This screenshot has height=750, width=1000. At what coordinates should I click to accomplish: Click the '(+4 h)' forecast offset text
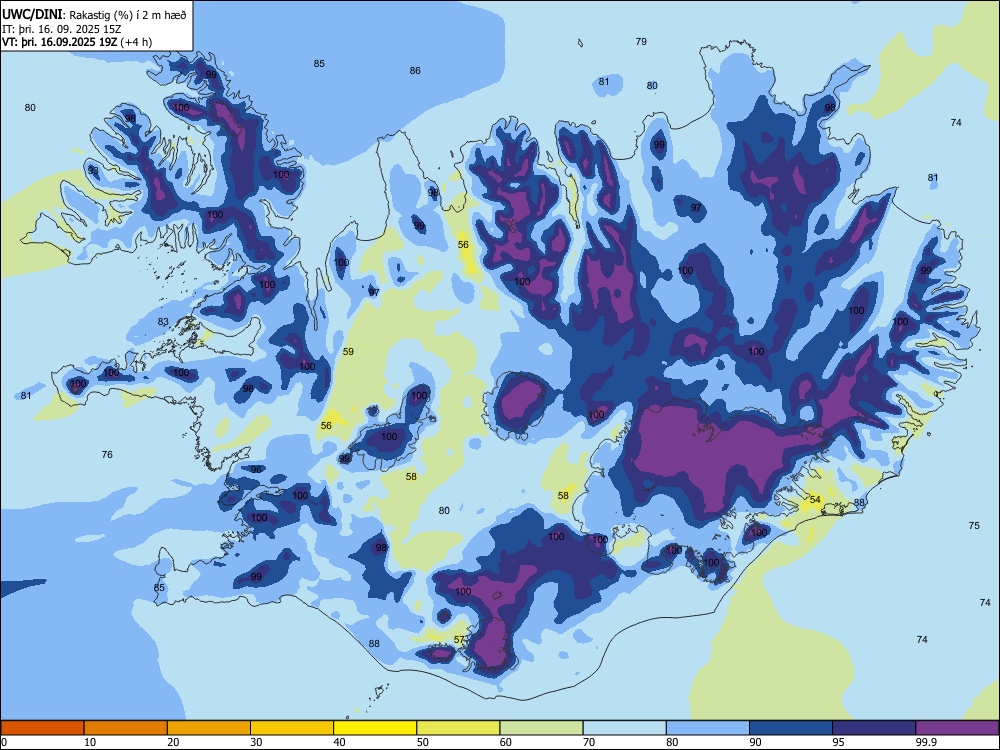(x=136, y=42)
